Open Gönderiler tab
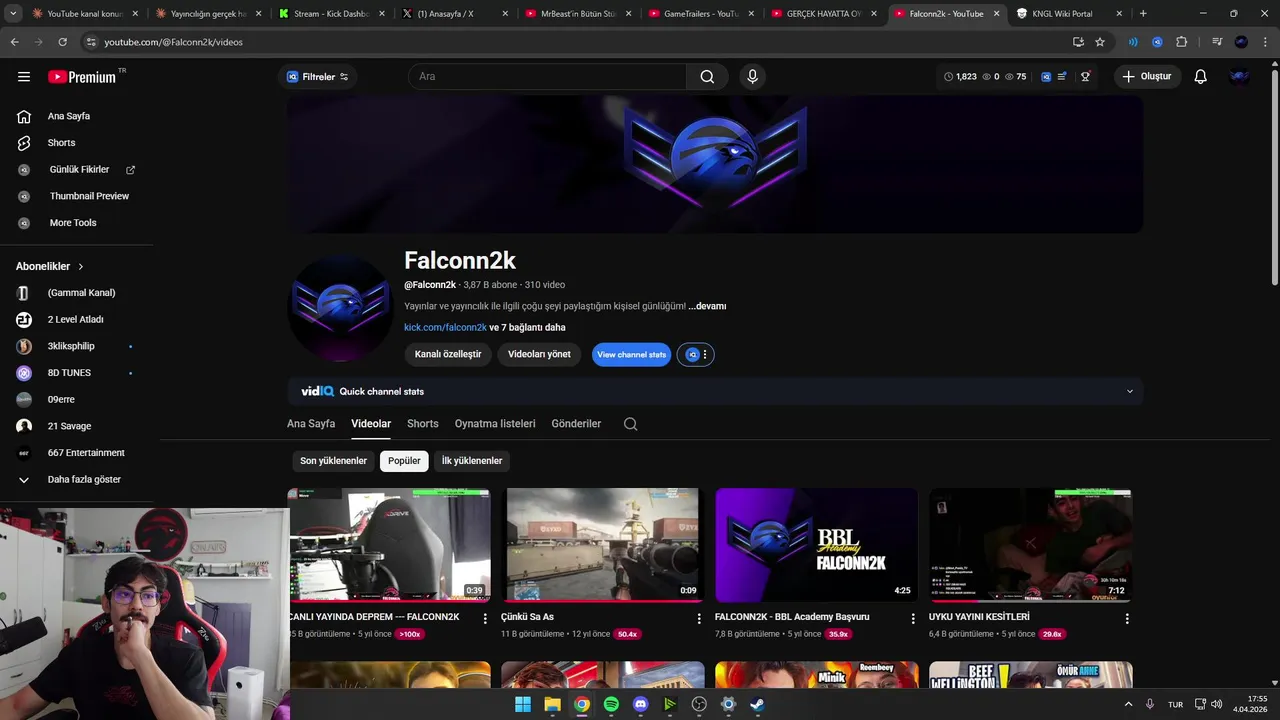1280x720 pixels. [x=576, y=424]
